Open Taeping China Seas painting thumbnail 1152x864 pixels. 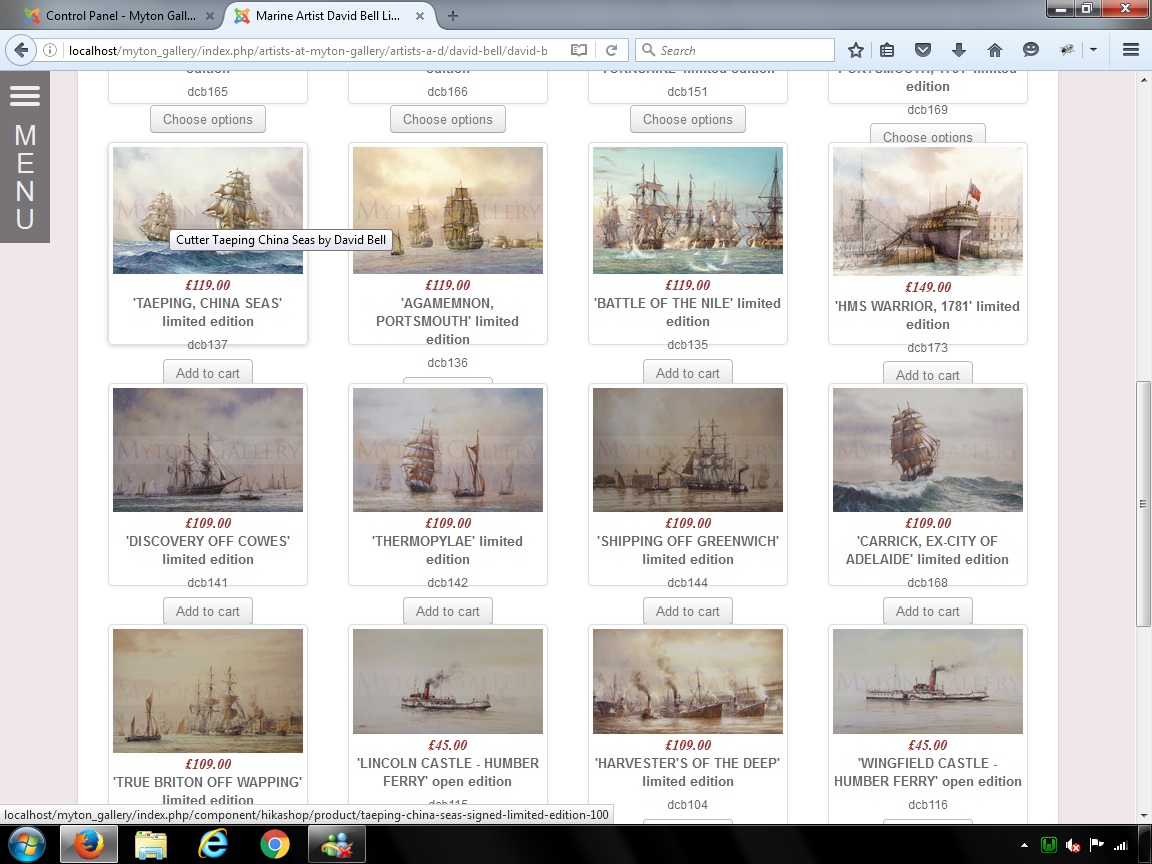[208, 210]
